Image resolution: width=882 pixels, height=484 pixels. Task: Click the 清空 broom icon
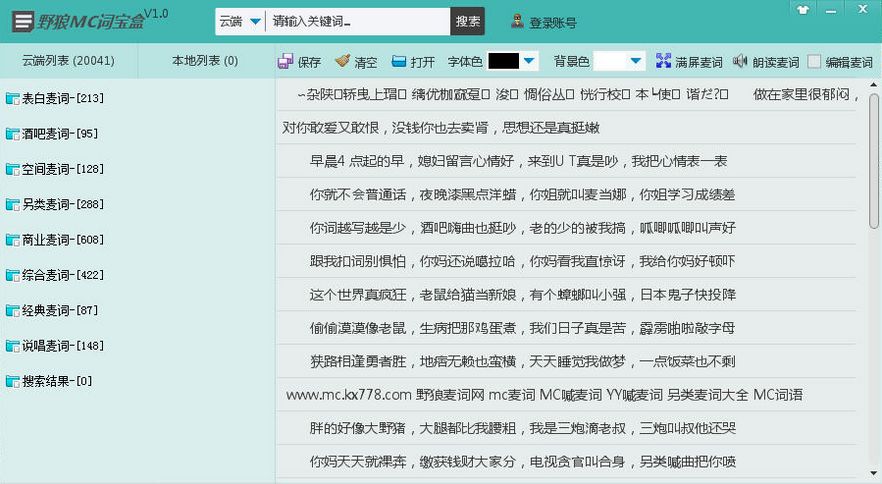[x=343, y=62]
